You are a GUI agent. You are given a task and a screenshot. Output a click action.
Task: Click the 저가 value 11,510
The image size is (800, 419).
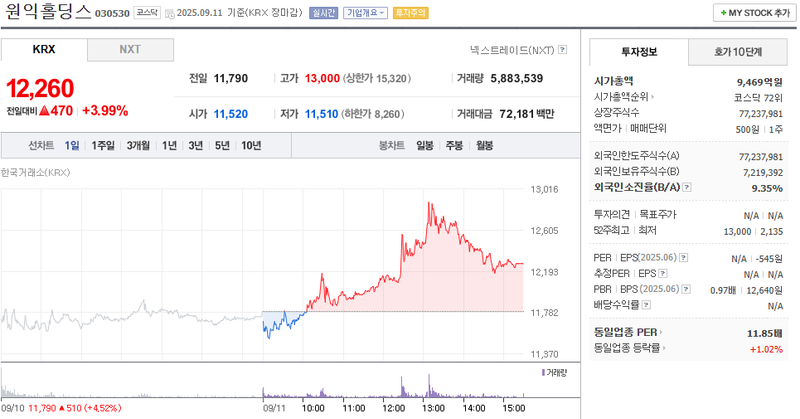[x=321, y=114]
